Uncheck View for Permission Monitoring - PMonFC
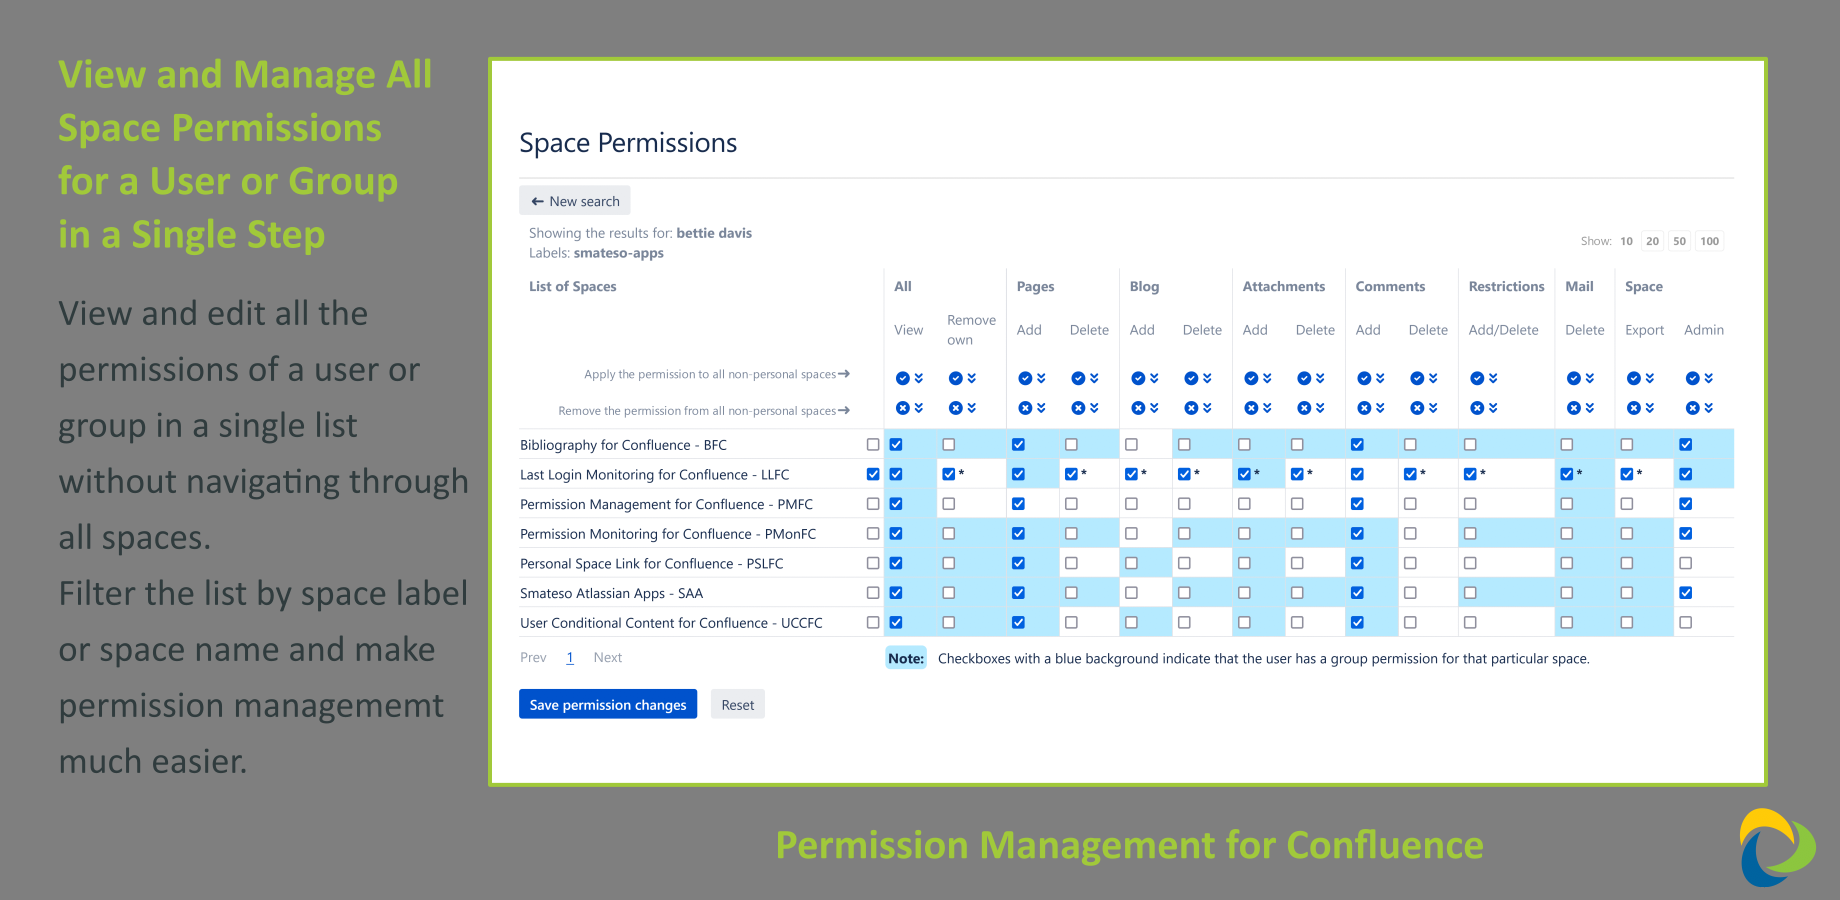Screen dimensions: 1840x900 pyautogui.click(x=896, y=533)
